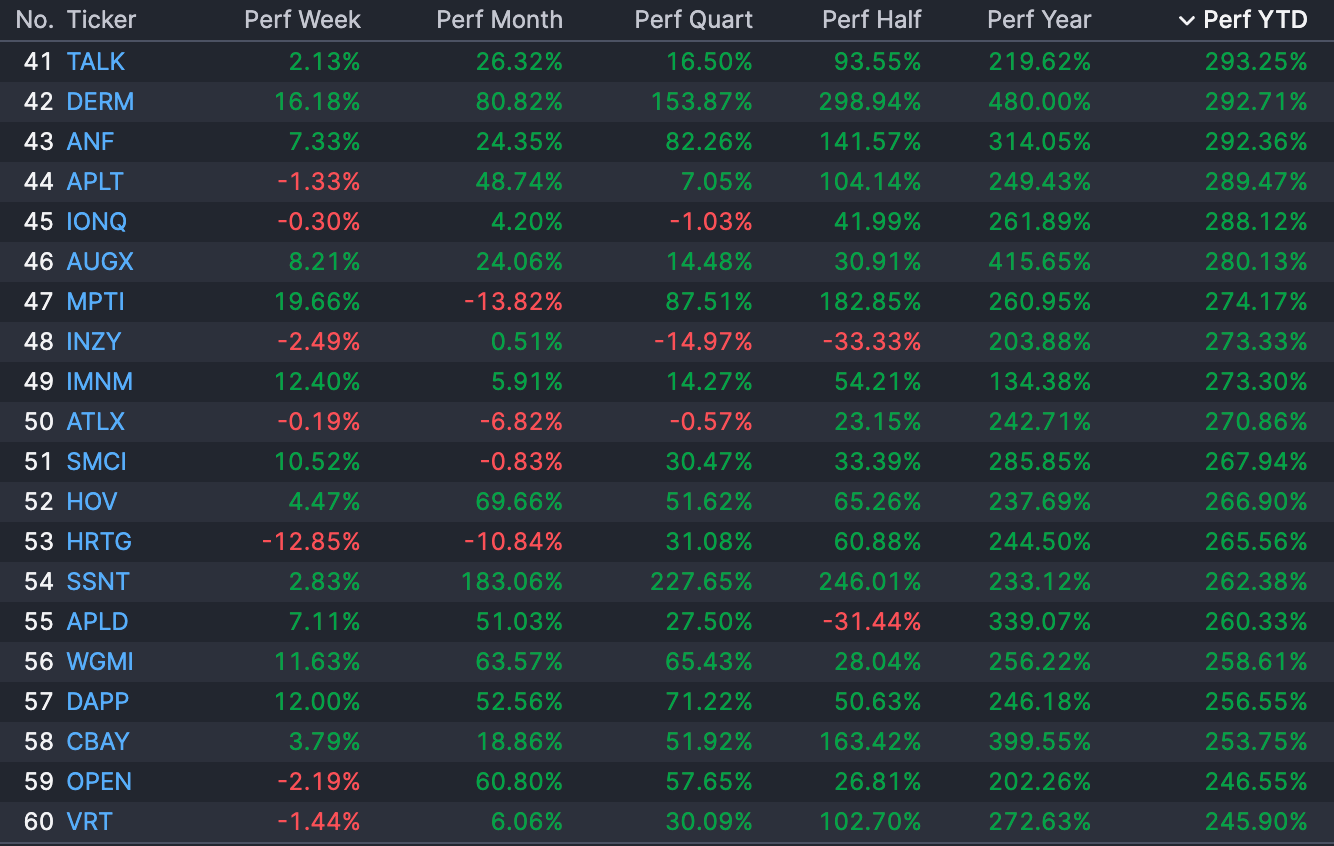Select ANF's Perf Quart value 82.26%

click(711, 142)
